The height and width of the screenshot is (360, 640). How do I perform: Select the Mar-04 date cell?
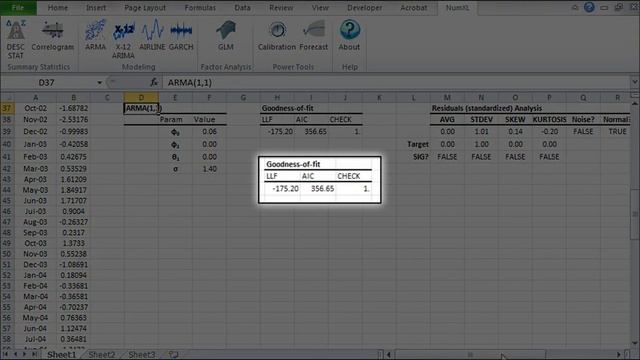coord(36,296)
